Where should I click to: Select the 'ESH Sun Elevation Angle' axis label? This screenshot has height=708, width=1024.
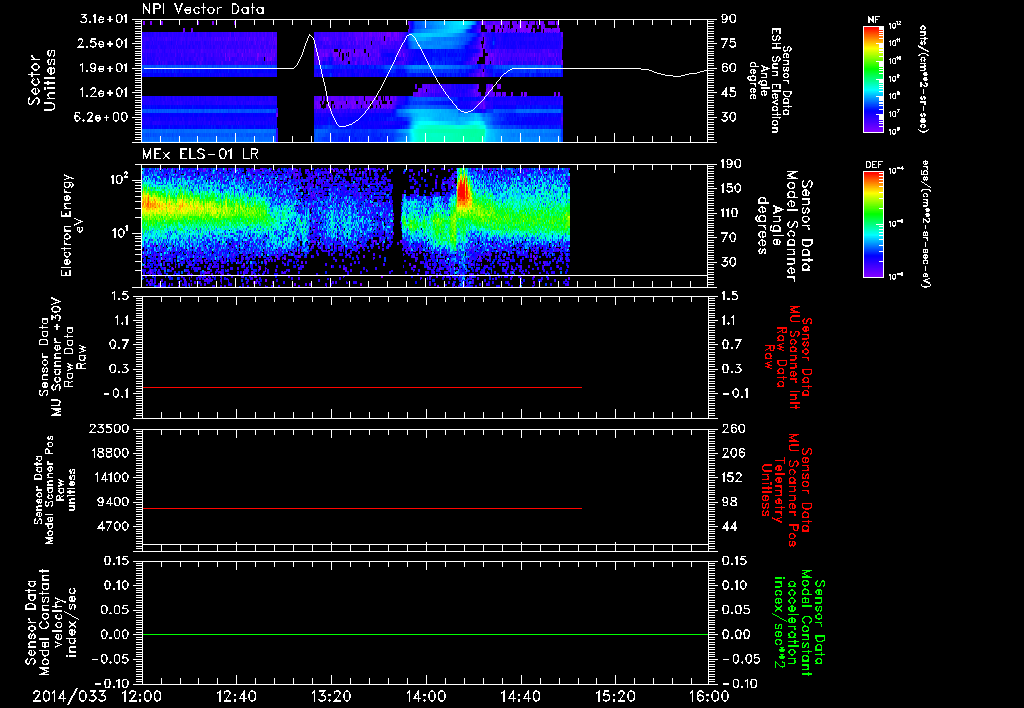point(769,80)
